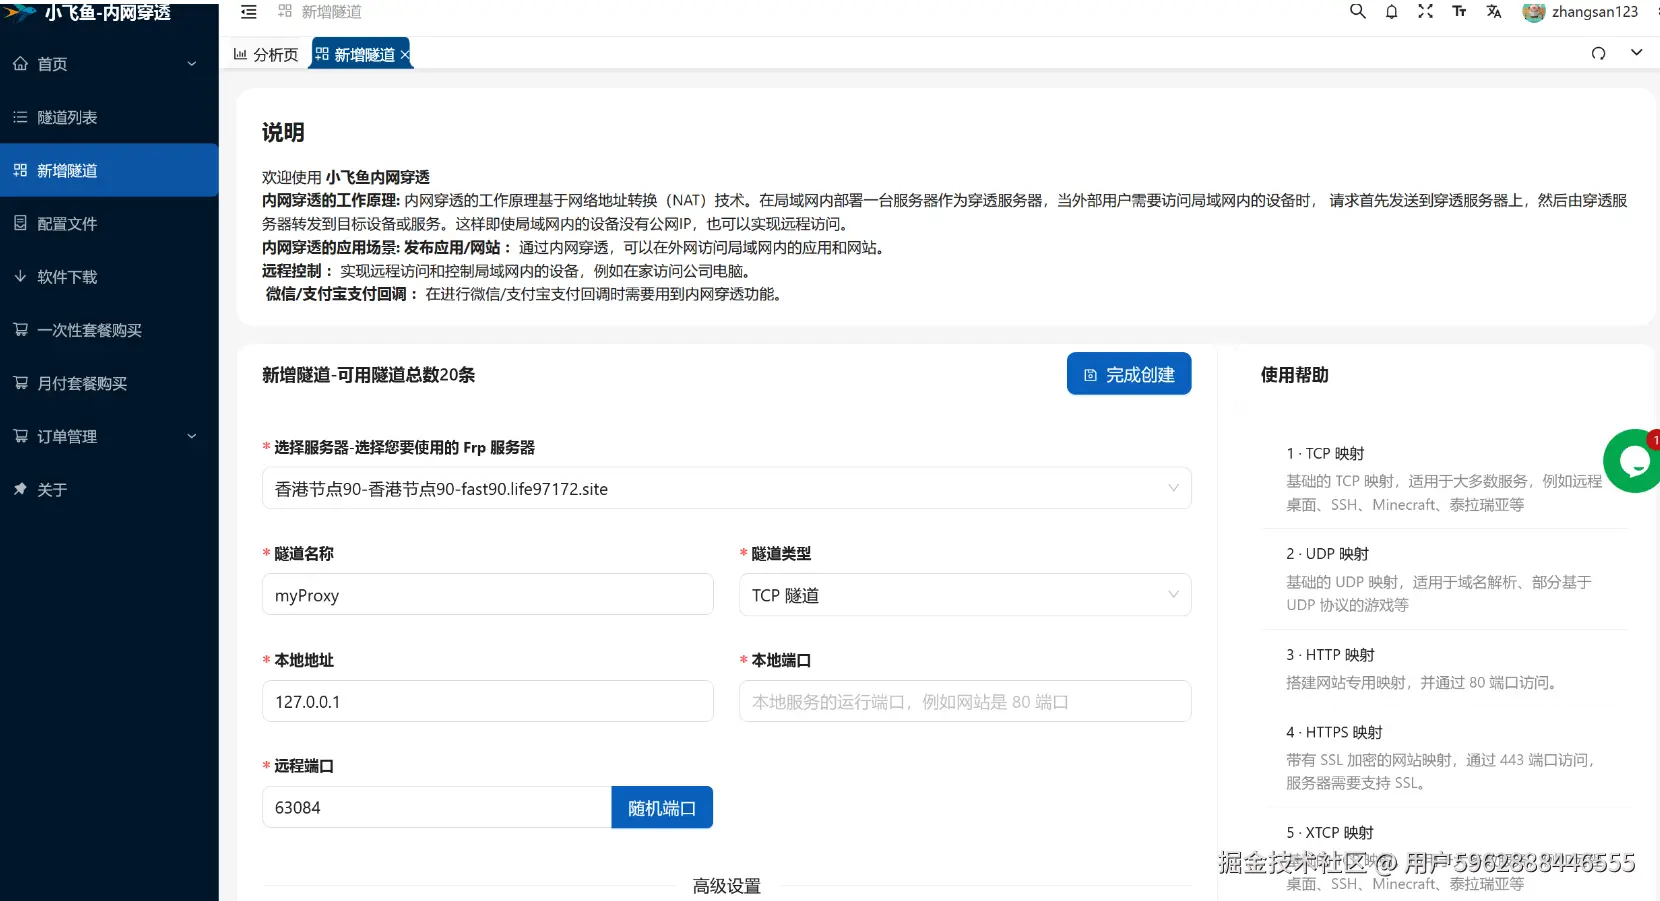Click the 新增隧道 grid icon in sidebar
Image resolution: width=1660 pixels, height=901 pixels.
click(x=20, y=170)
